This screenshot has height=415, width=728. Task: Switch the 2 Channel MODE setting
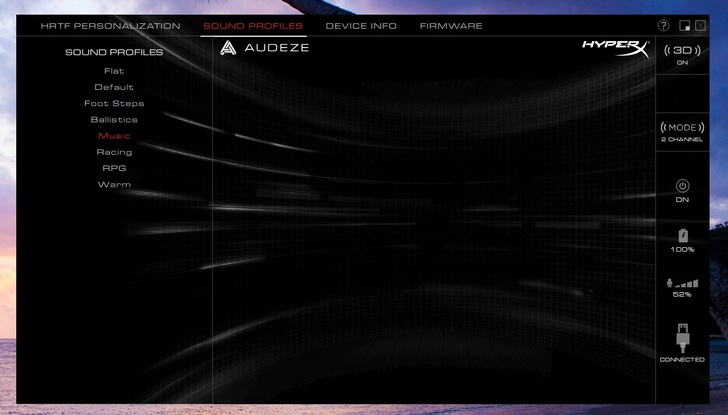[x=682, y=128]
